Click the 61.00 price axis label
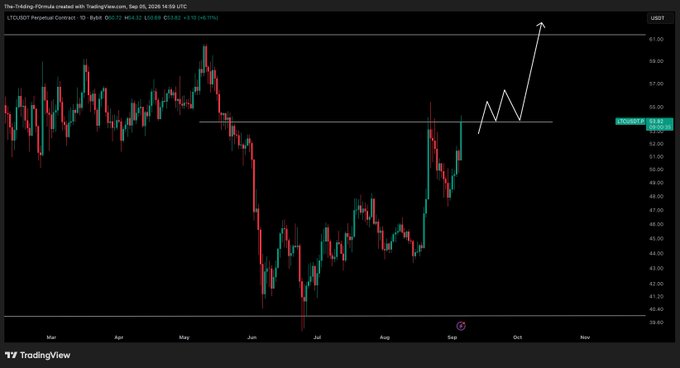Screen dimensions: 680x368 656,39
